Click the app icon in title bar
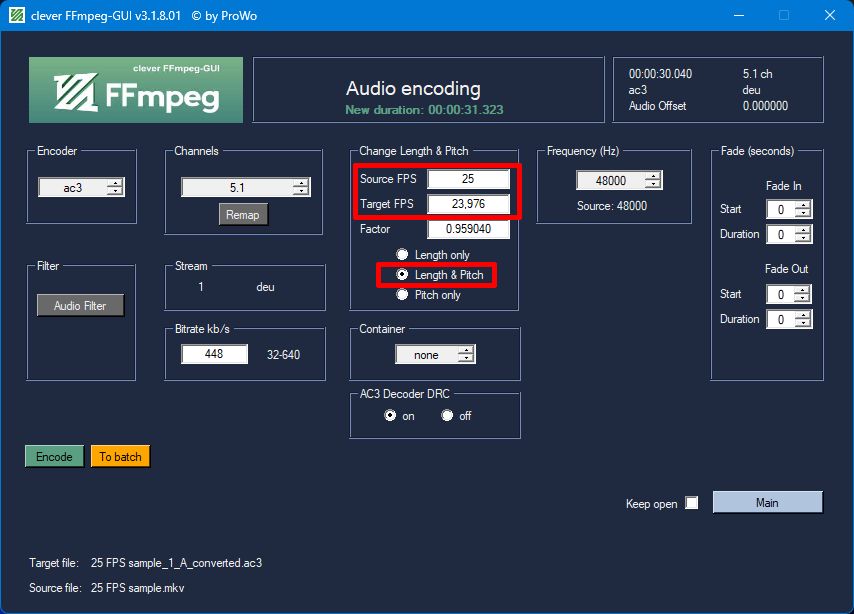This screenshot has width=854, height=614. 17,15
